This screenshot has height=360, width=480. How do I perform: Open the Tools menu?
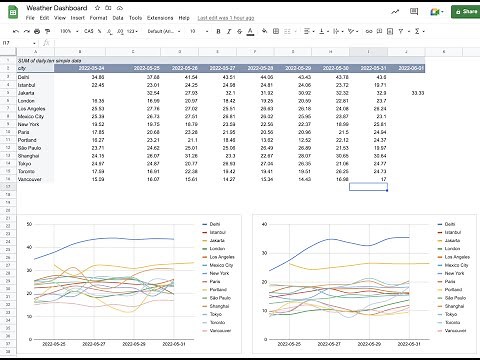(135, 18)
